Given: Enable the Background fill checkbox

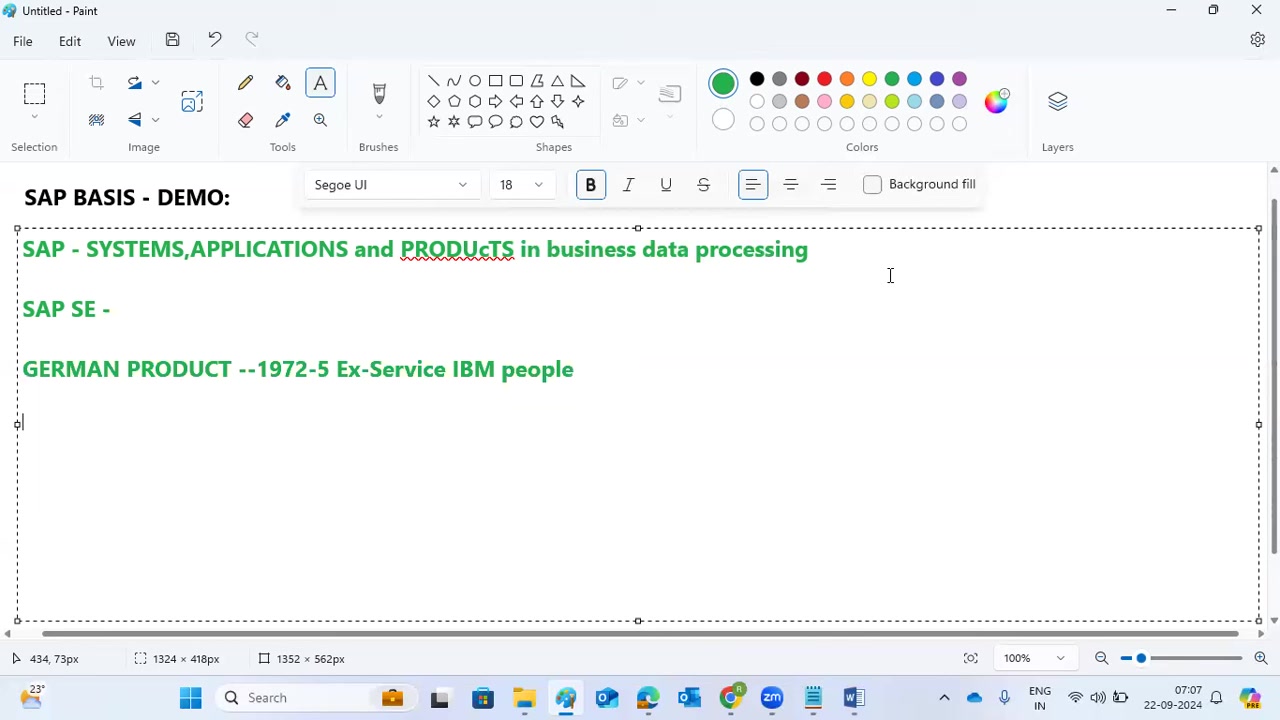Looking at the screenshot, I should coord(872,185).
